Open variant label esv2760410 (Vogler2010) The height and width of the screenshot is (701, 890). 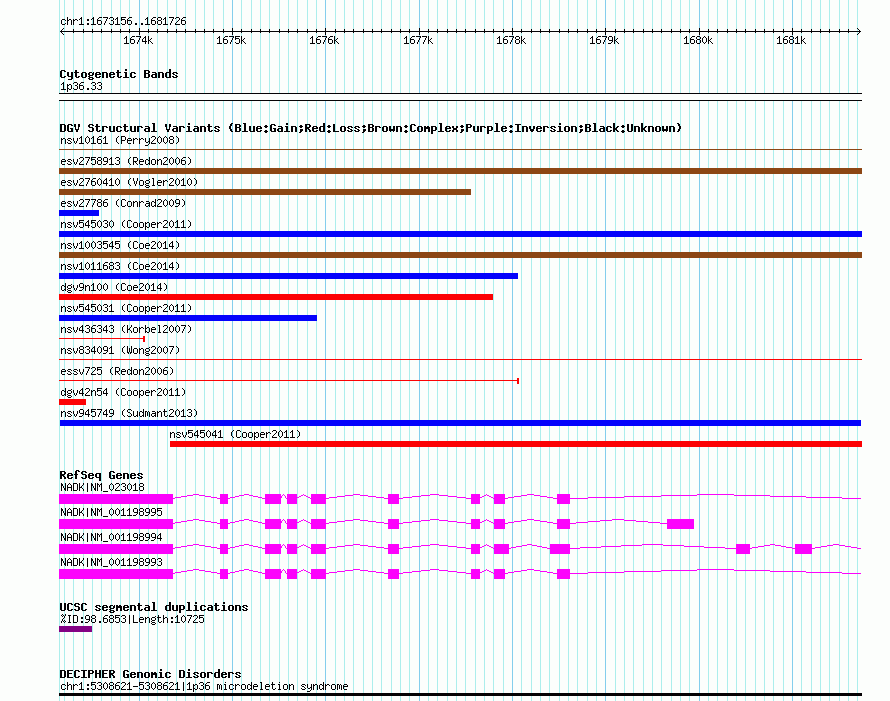(x=129, y=182)
